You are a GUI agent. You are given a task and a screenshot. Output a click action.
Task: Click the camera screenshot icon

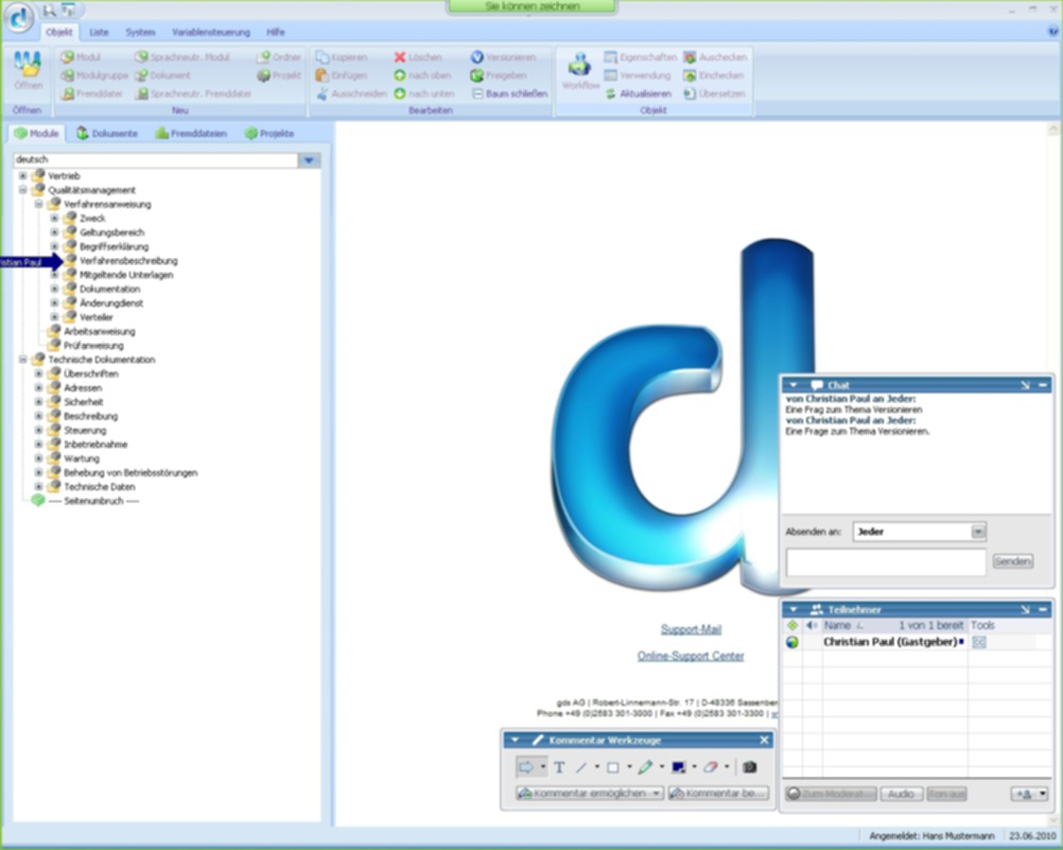749,767
